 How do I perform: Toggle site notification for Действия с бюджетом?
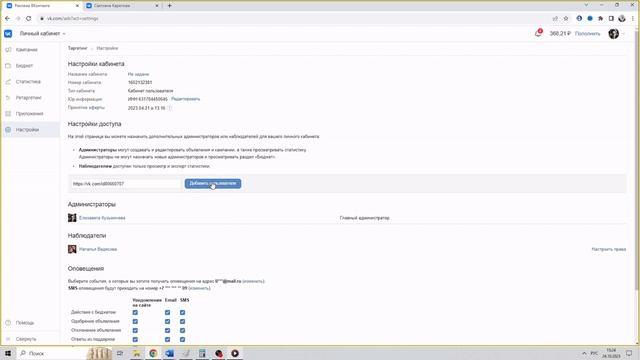[x=135, y=313]
